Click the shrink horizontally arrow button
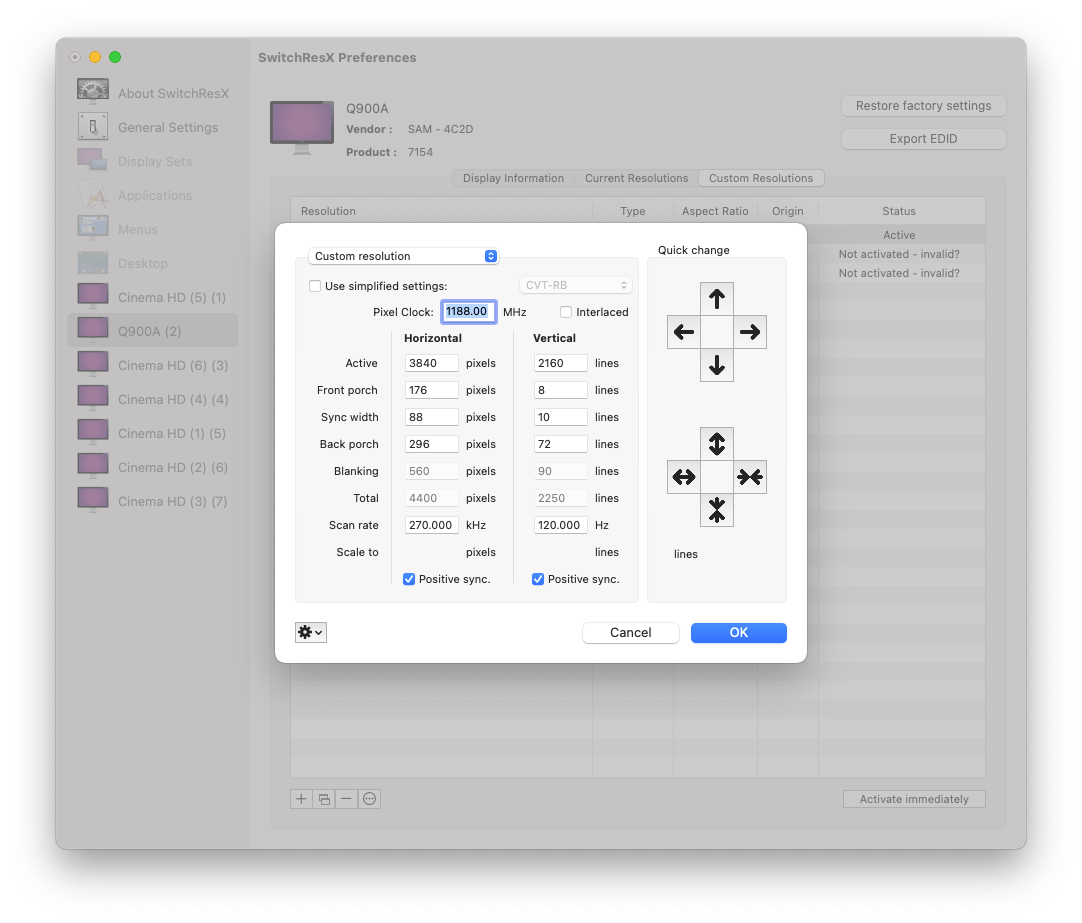The height and width of the screenshot is (923, 1082). pos(749,477)
